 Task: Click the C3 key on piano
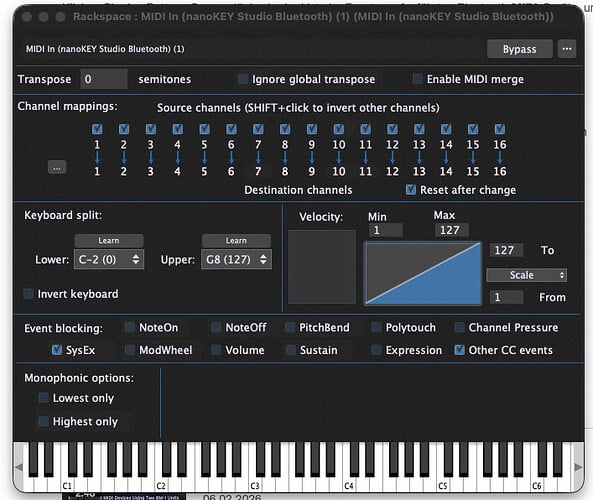(255, 485)
